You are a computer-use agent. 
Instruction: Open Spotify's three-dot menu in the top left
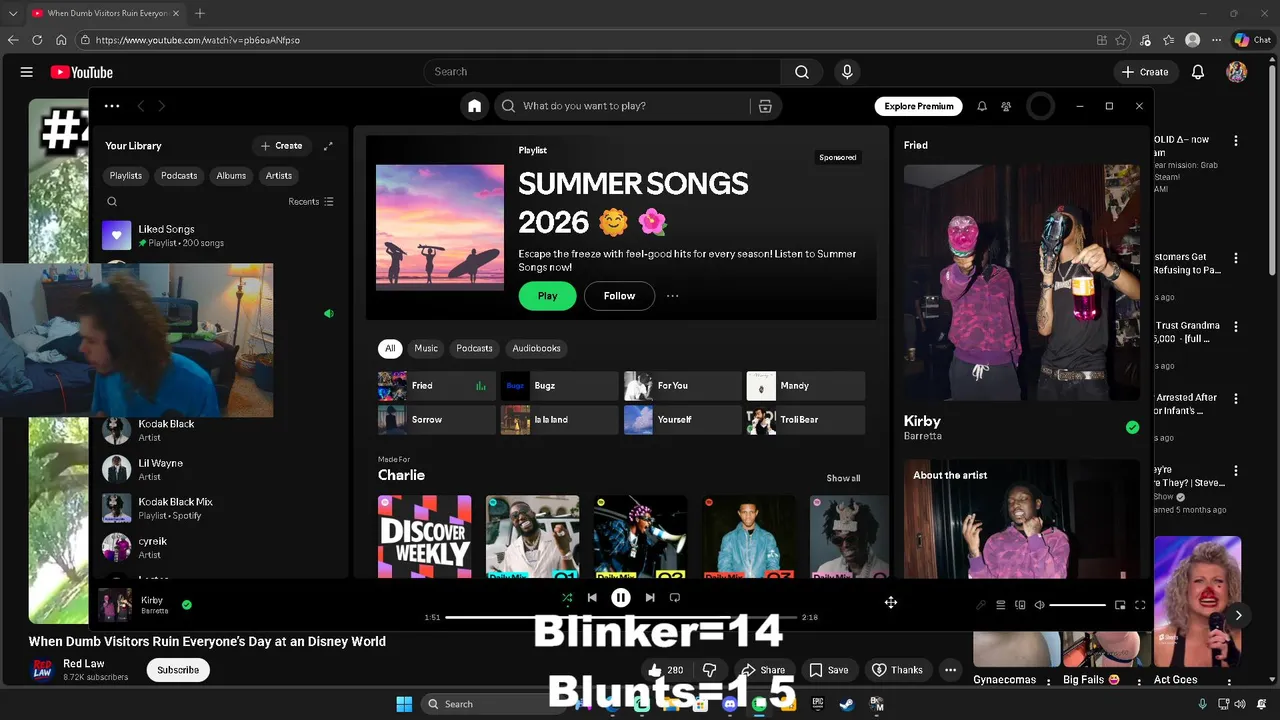point(112,106)
